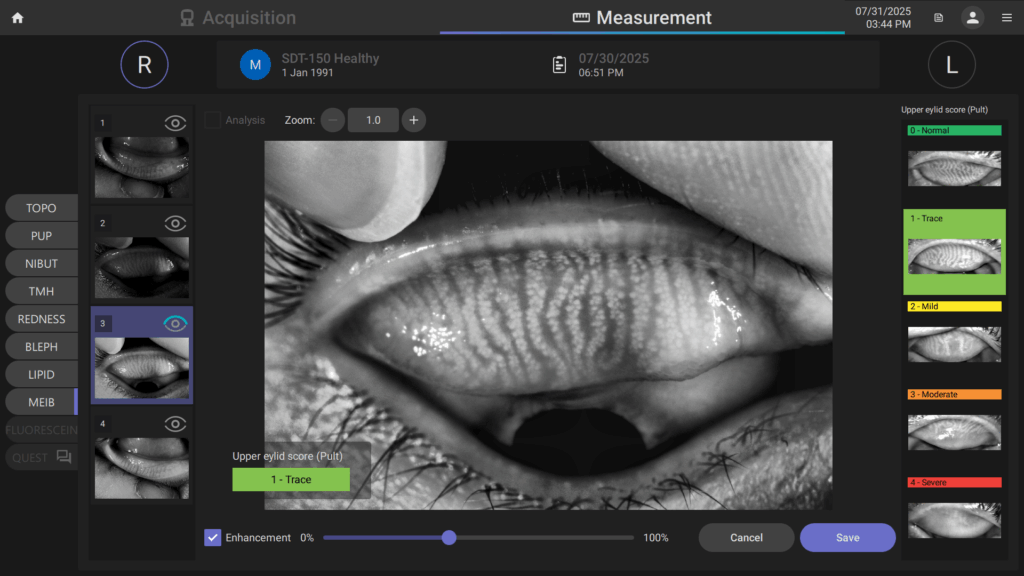Go to the Home screen icon
This screenshot has height=576, width=1024.
click(17, 18)
